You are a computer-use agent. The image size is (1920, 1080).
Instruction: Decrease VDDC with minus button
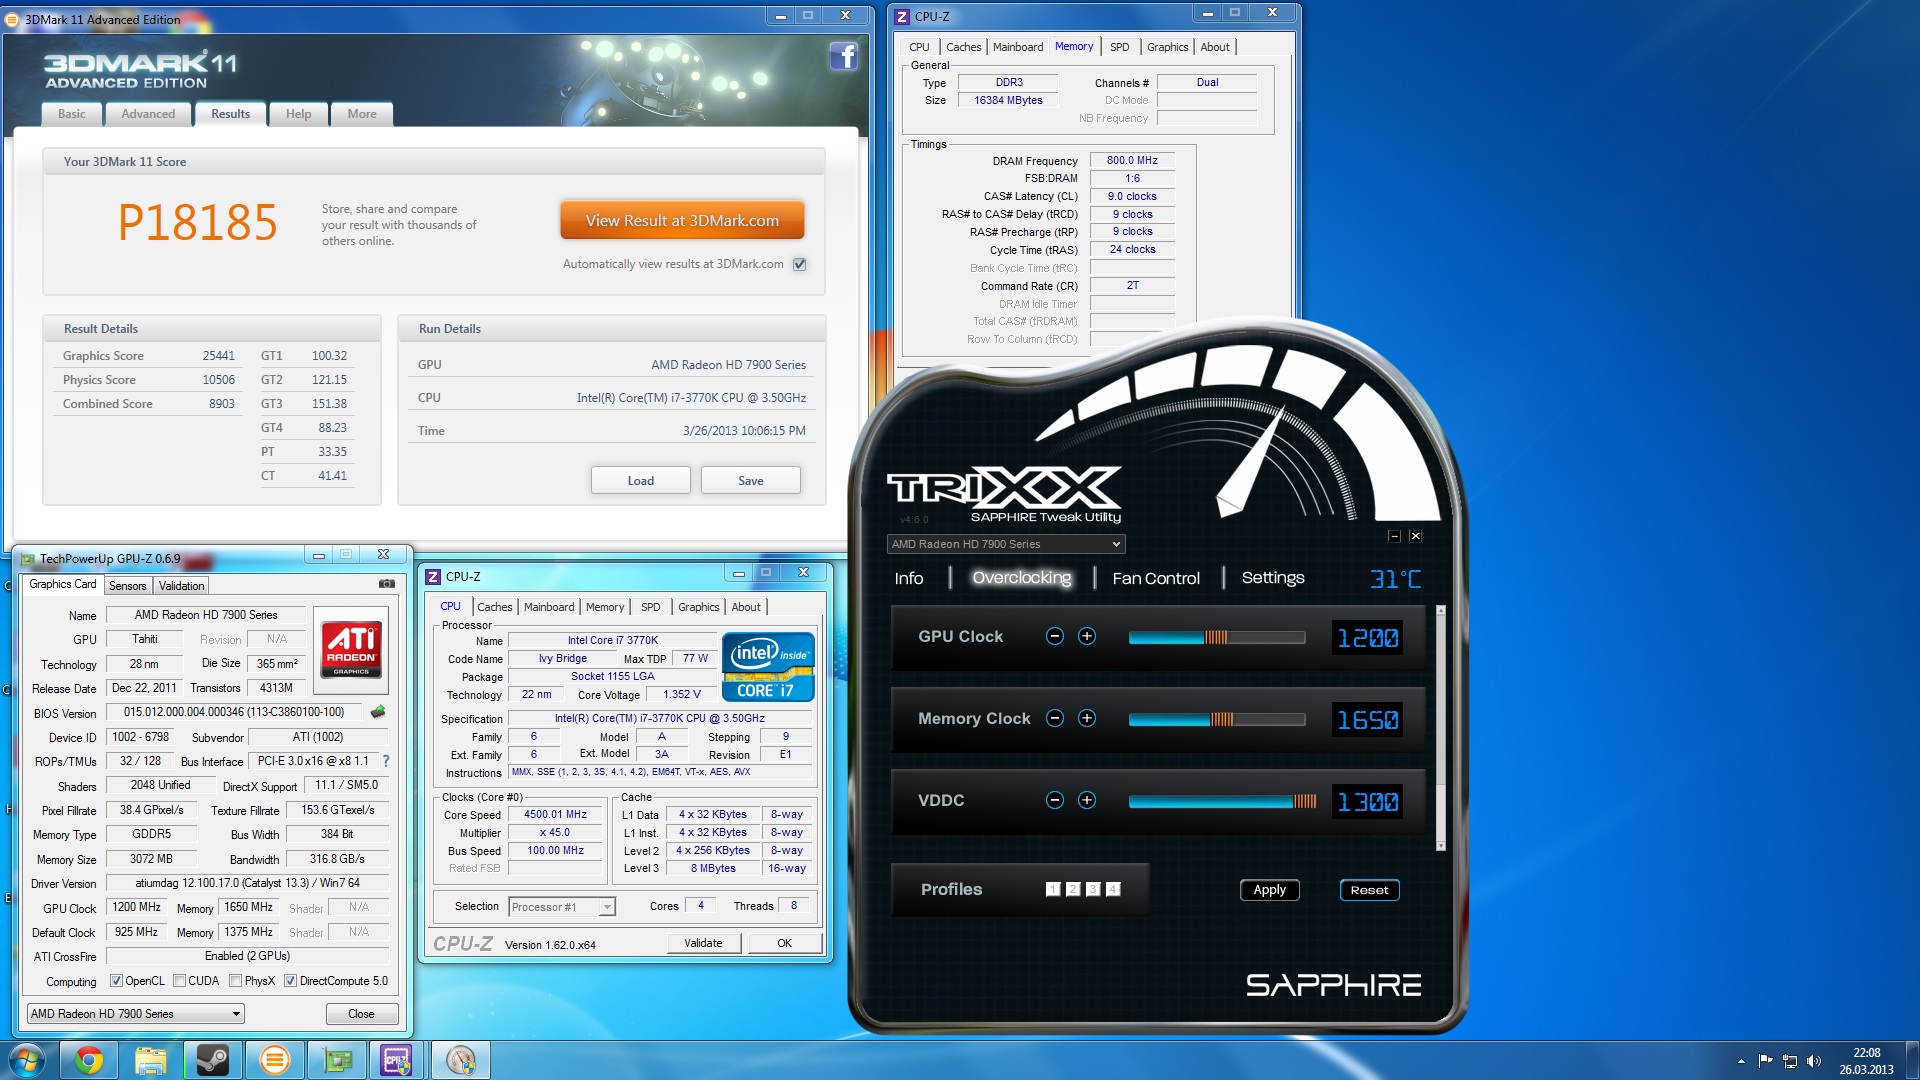pos(1054,801)
